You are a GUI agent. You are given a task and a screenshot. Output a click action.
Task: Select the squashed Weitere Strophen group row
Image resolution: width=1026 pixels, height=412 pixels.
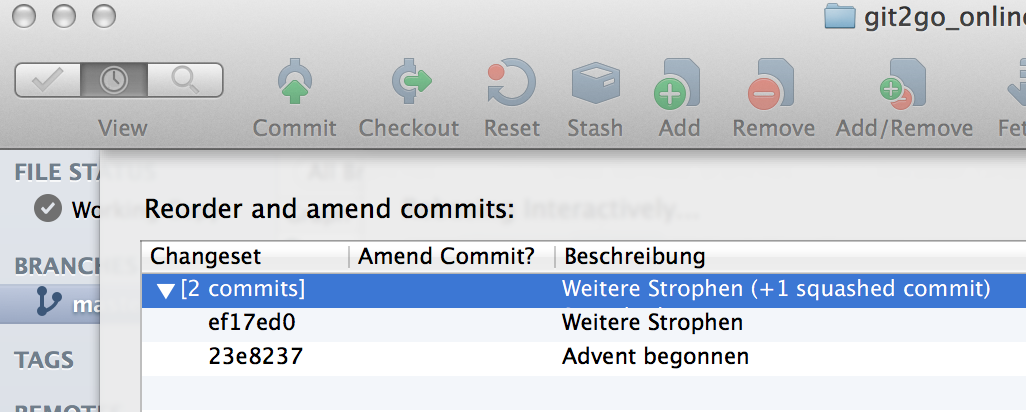click(x=584, y=290)
